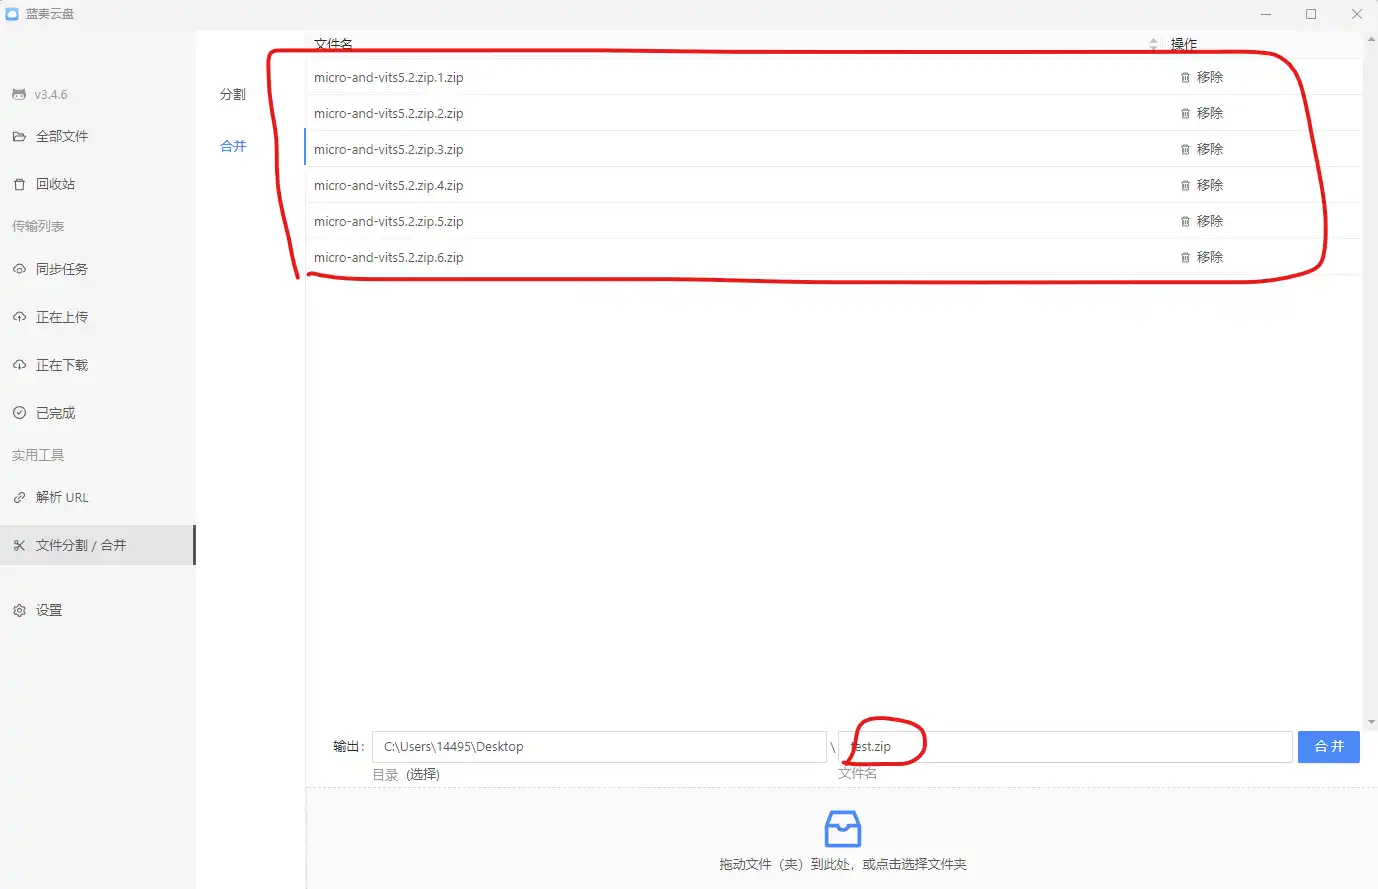This screenshot has height=889, width=1378.
Task: Click the 解析 URL link icon
Action: pyautogui.click(x=19, y=497)
